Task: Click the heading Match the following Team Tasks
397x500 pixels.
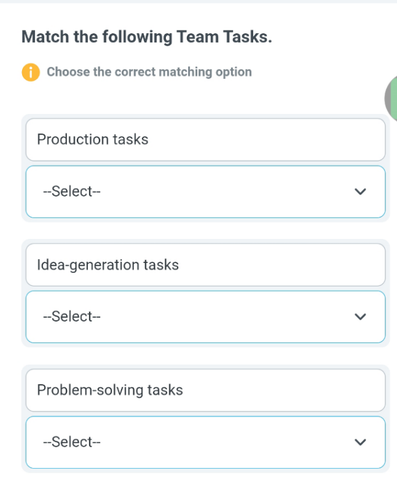Action: [x=147, y=37]
